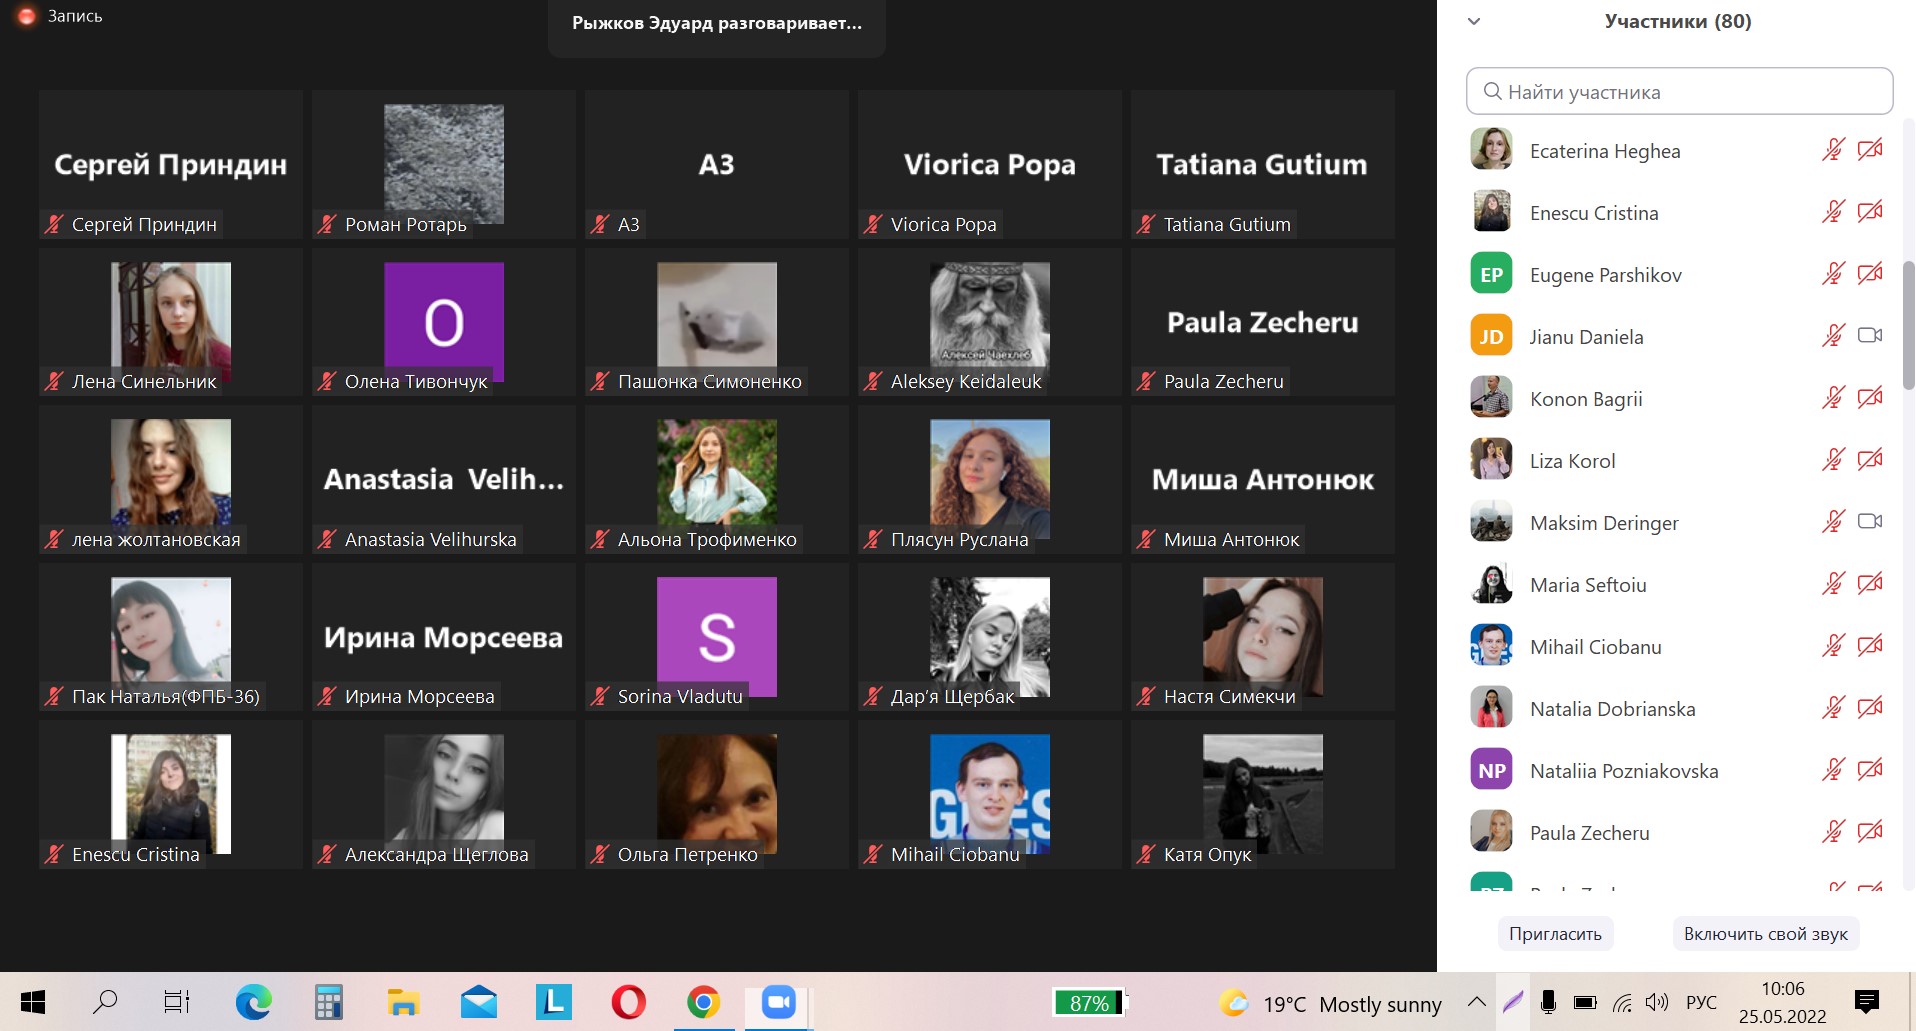The image size is (1916, 1031).
Task: Click the muted microphone icon for Ecaterina Heghea
Action: pyautogui.click(x=1832, y=151)
